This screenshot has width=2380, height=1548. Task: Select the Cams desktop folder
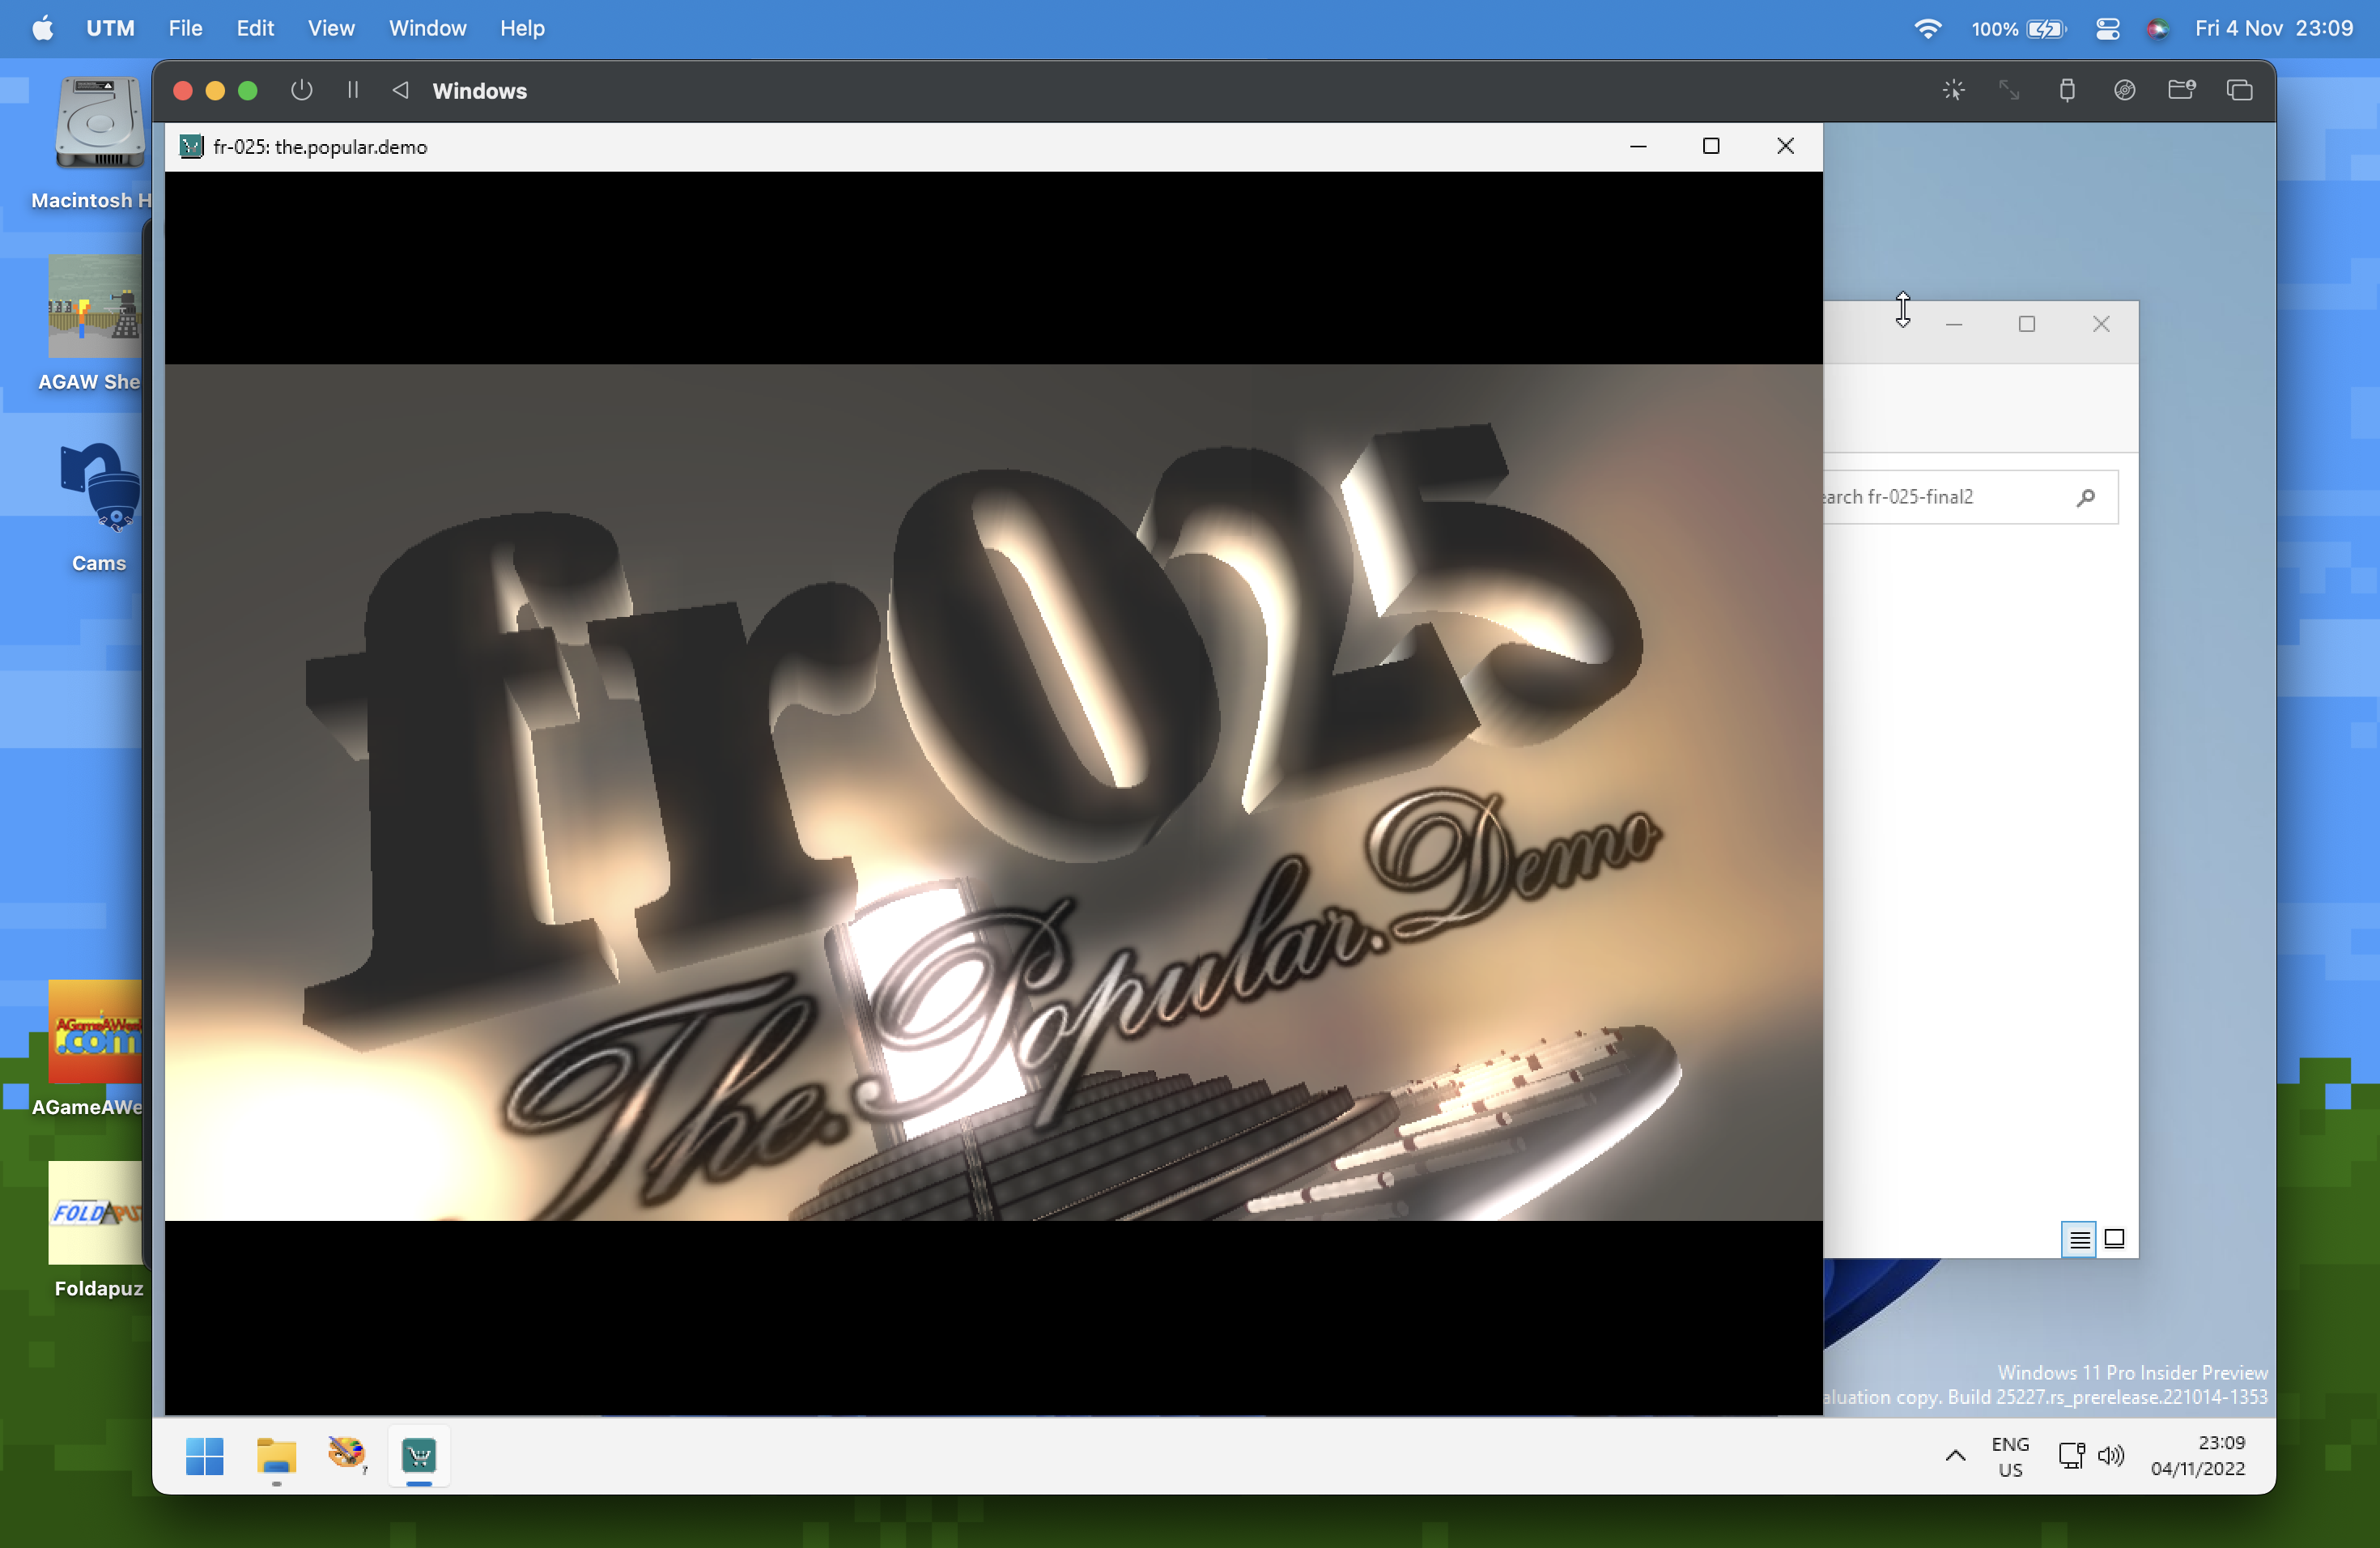[x=99, y=506]
